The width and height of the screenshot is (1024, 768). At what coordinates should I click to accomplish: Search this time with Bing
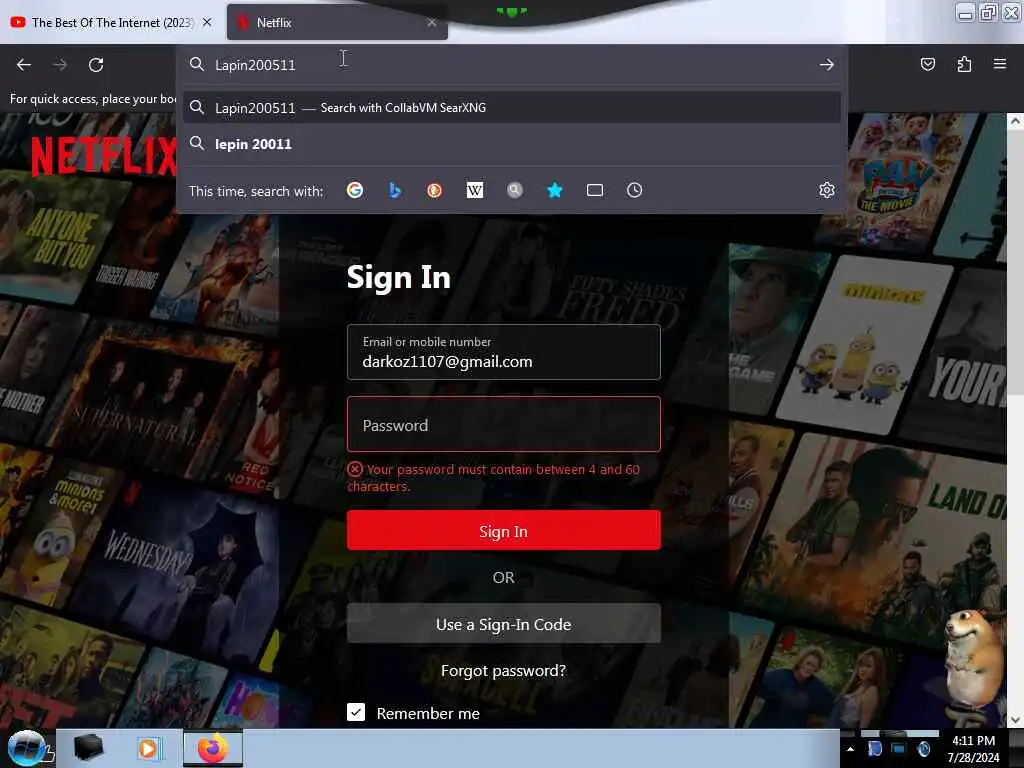[x=394, y=190]
